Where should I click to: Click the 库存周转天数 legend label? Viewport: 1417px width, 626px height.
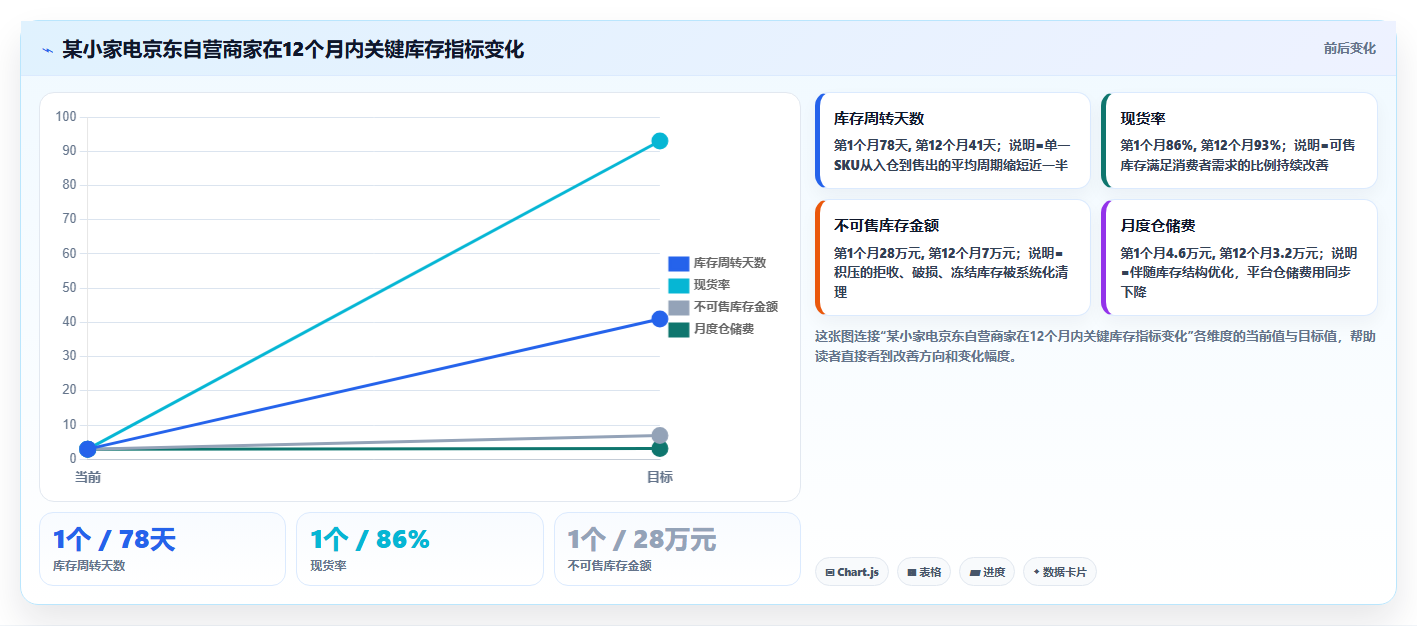coord(730,263)
